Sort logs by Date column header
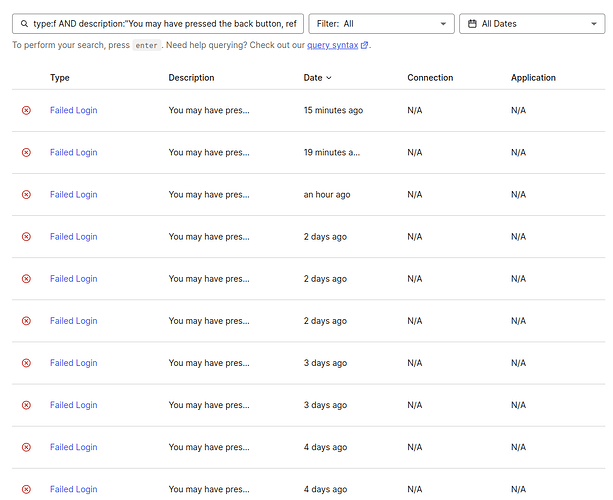Screen dimensions: 613x500 coord(313,78)
